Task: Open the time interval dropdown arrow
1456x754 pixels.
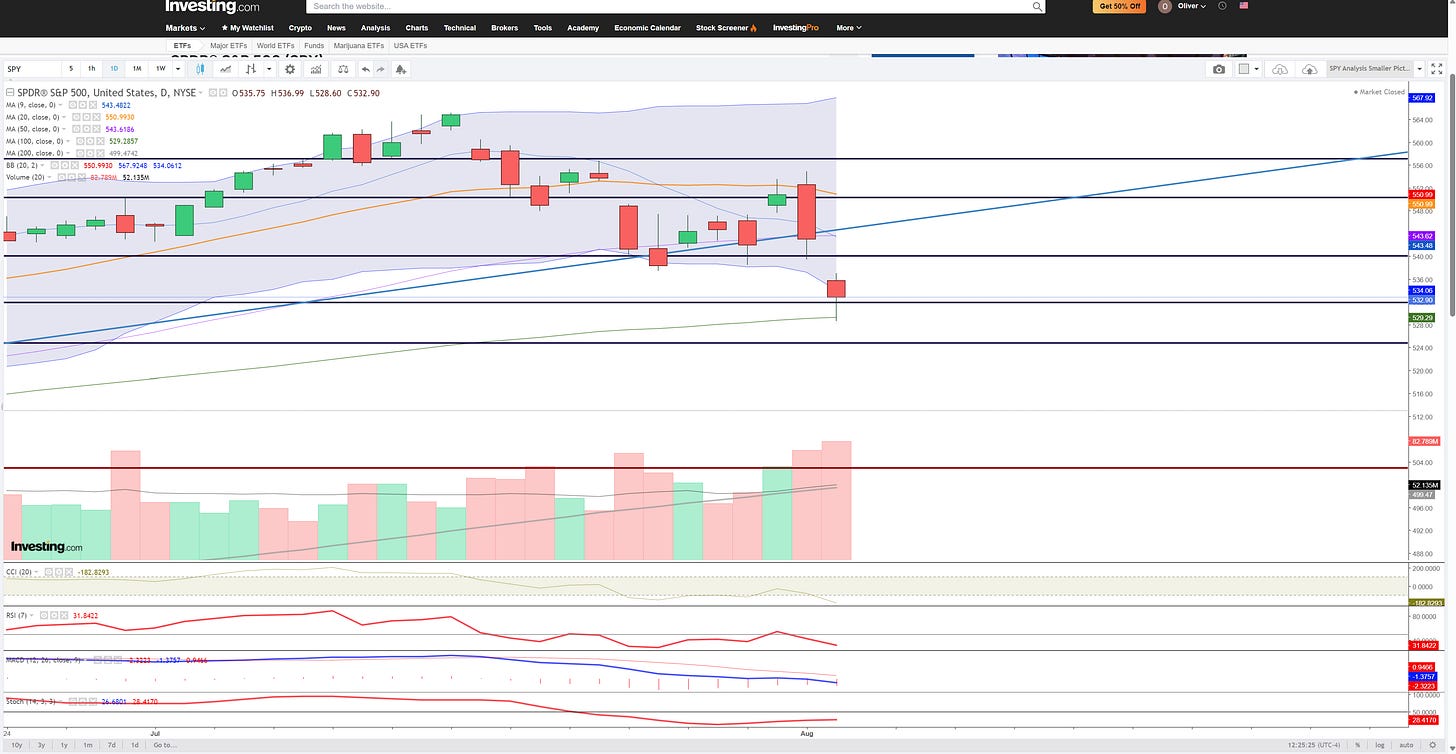Action: click(x=178, y=69)
